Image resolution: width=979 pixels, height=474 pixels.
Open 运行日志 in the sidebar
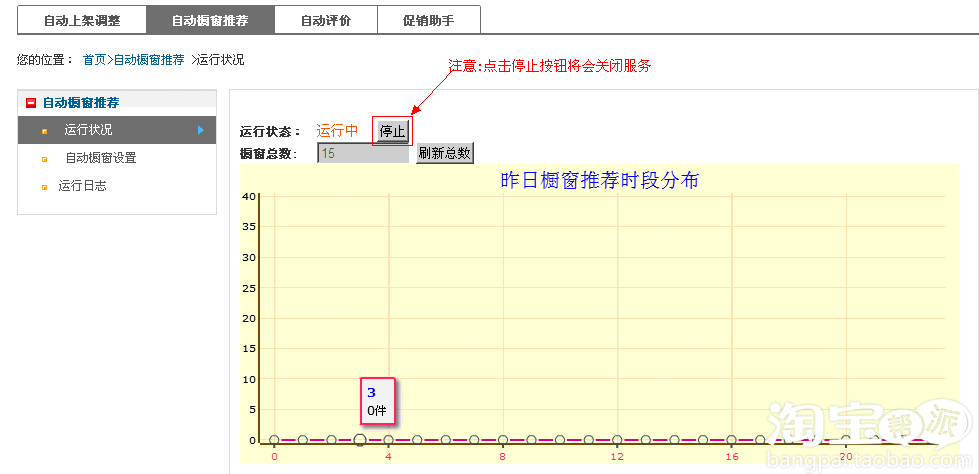(x=82, y=185)
